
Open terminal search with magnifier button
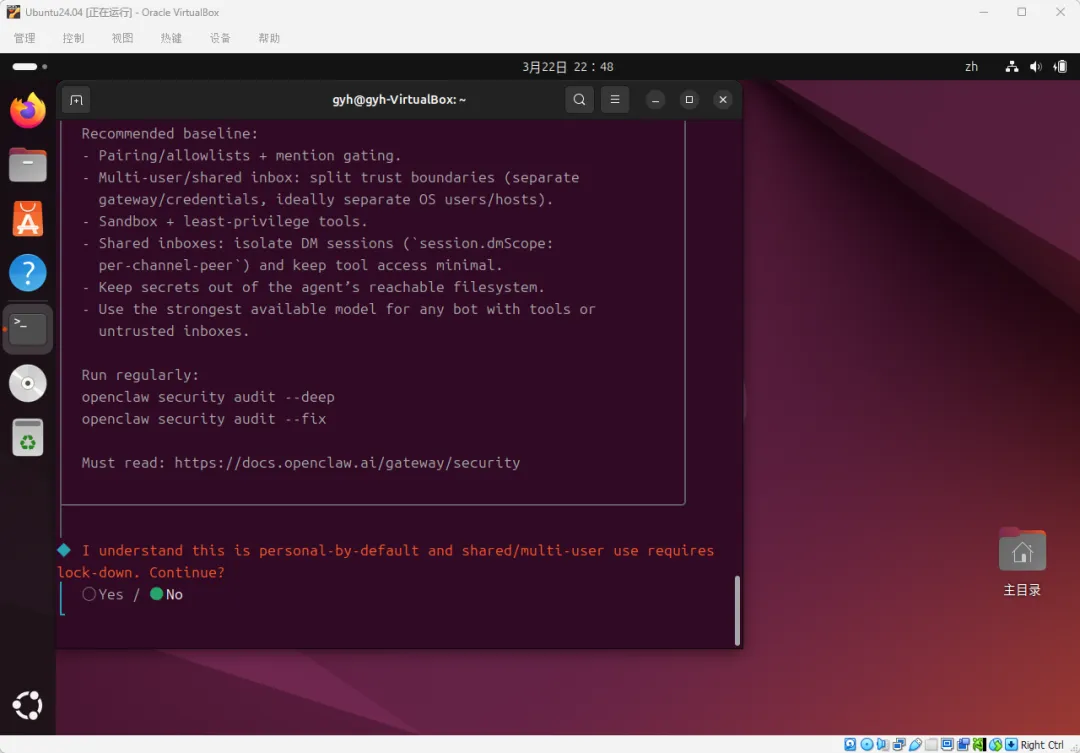(579, 100)
